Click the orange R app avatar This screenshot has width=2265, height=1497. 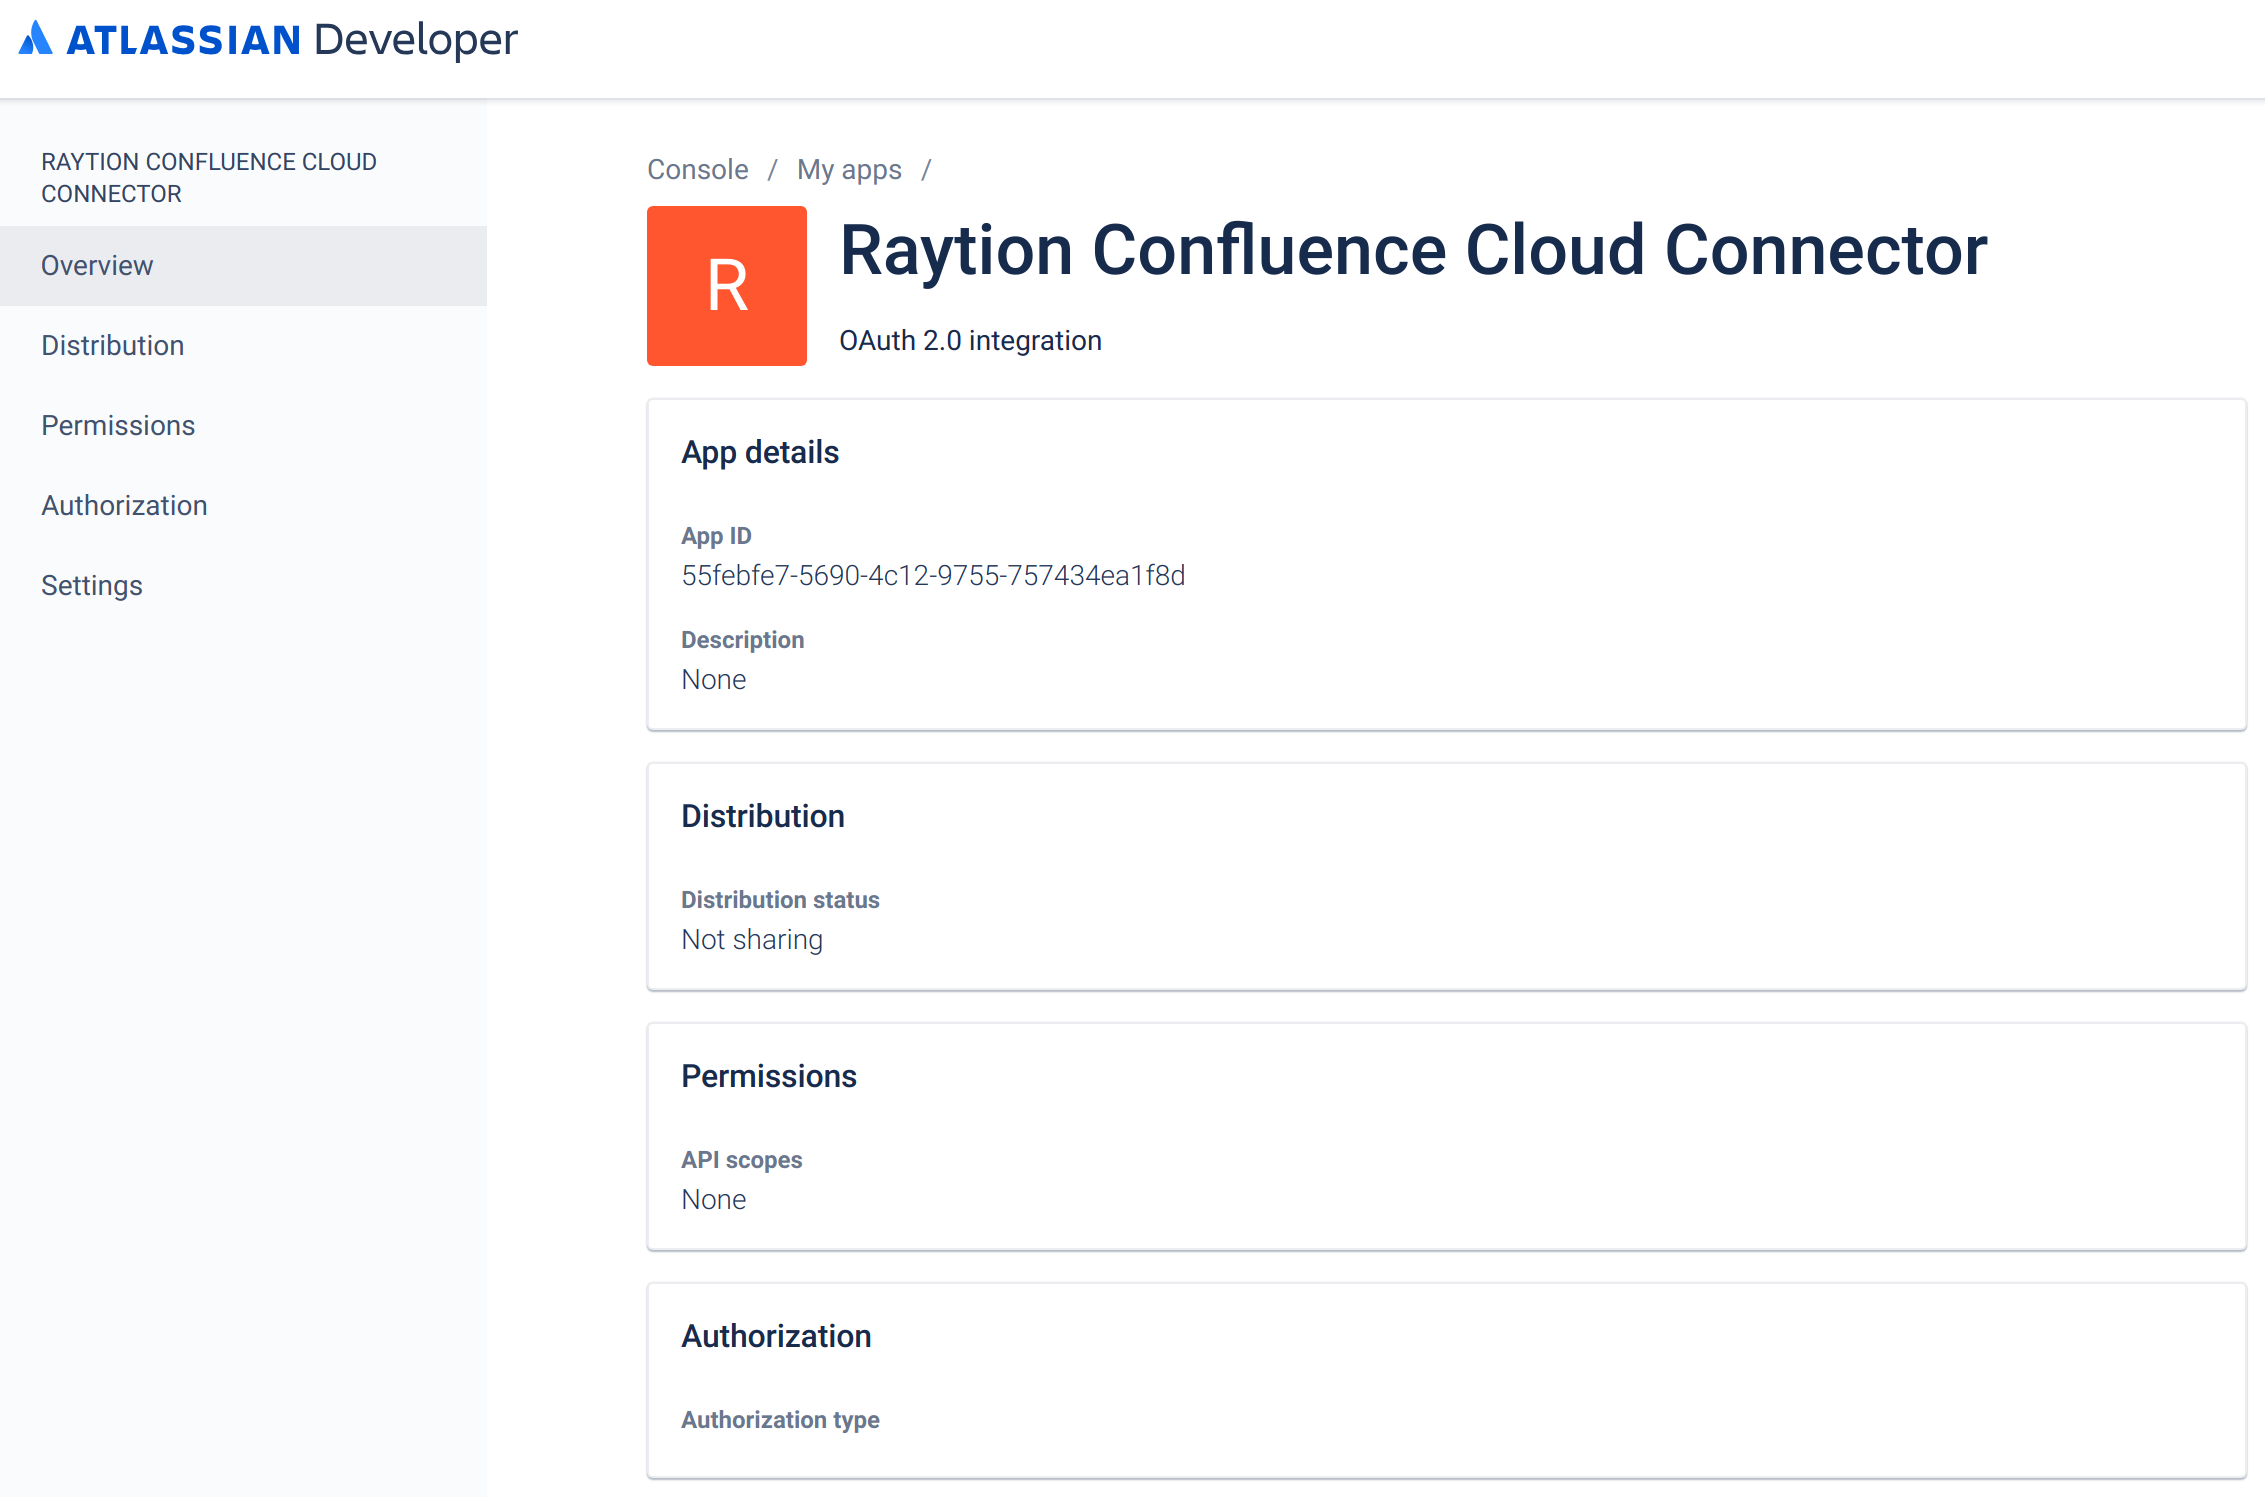(726, 286)
